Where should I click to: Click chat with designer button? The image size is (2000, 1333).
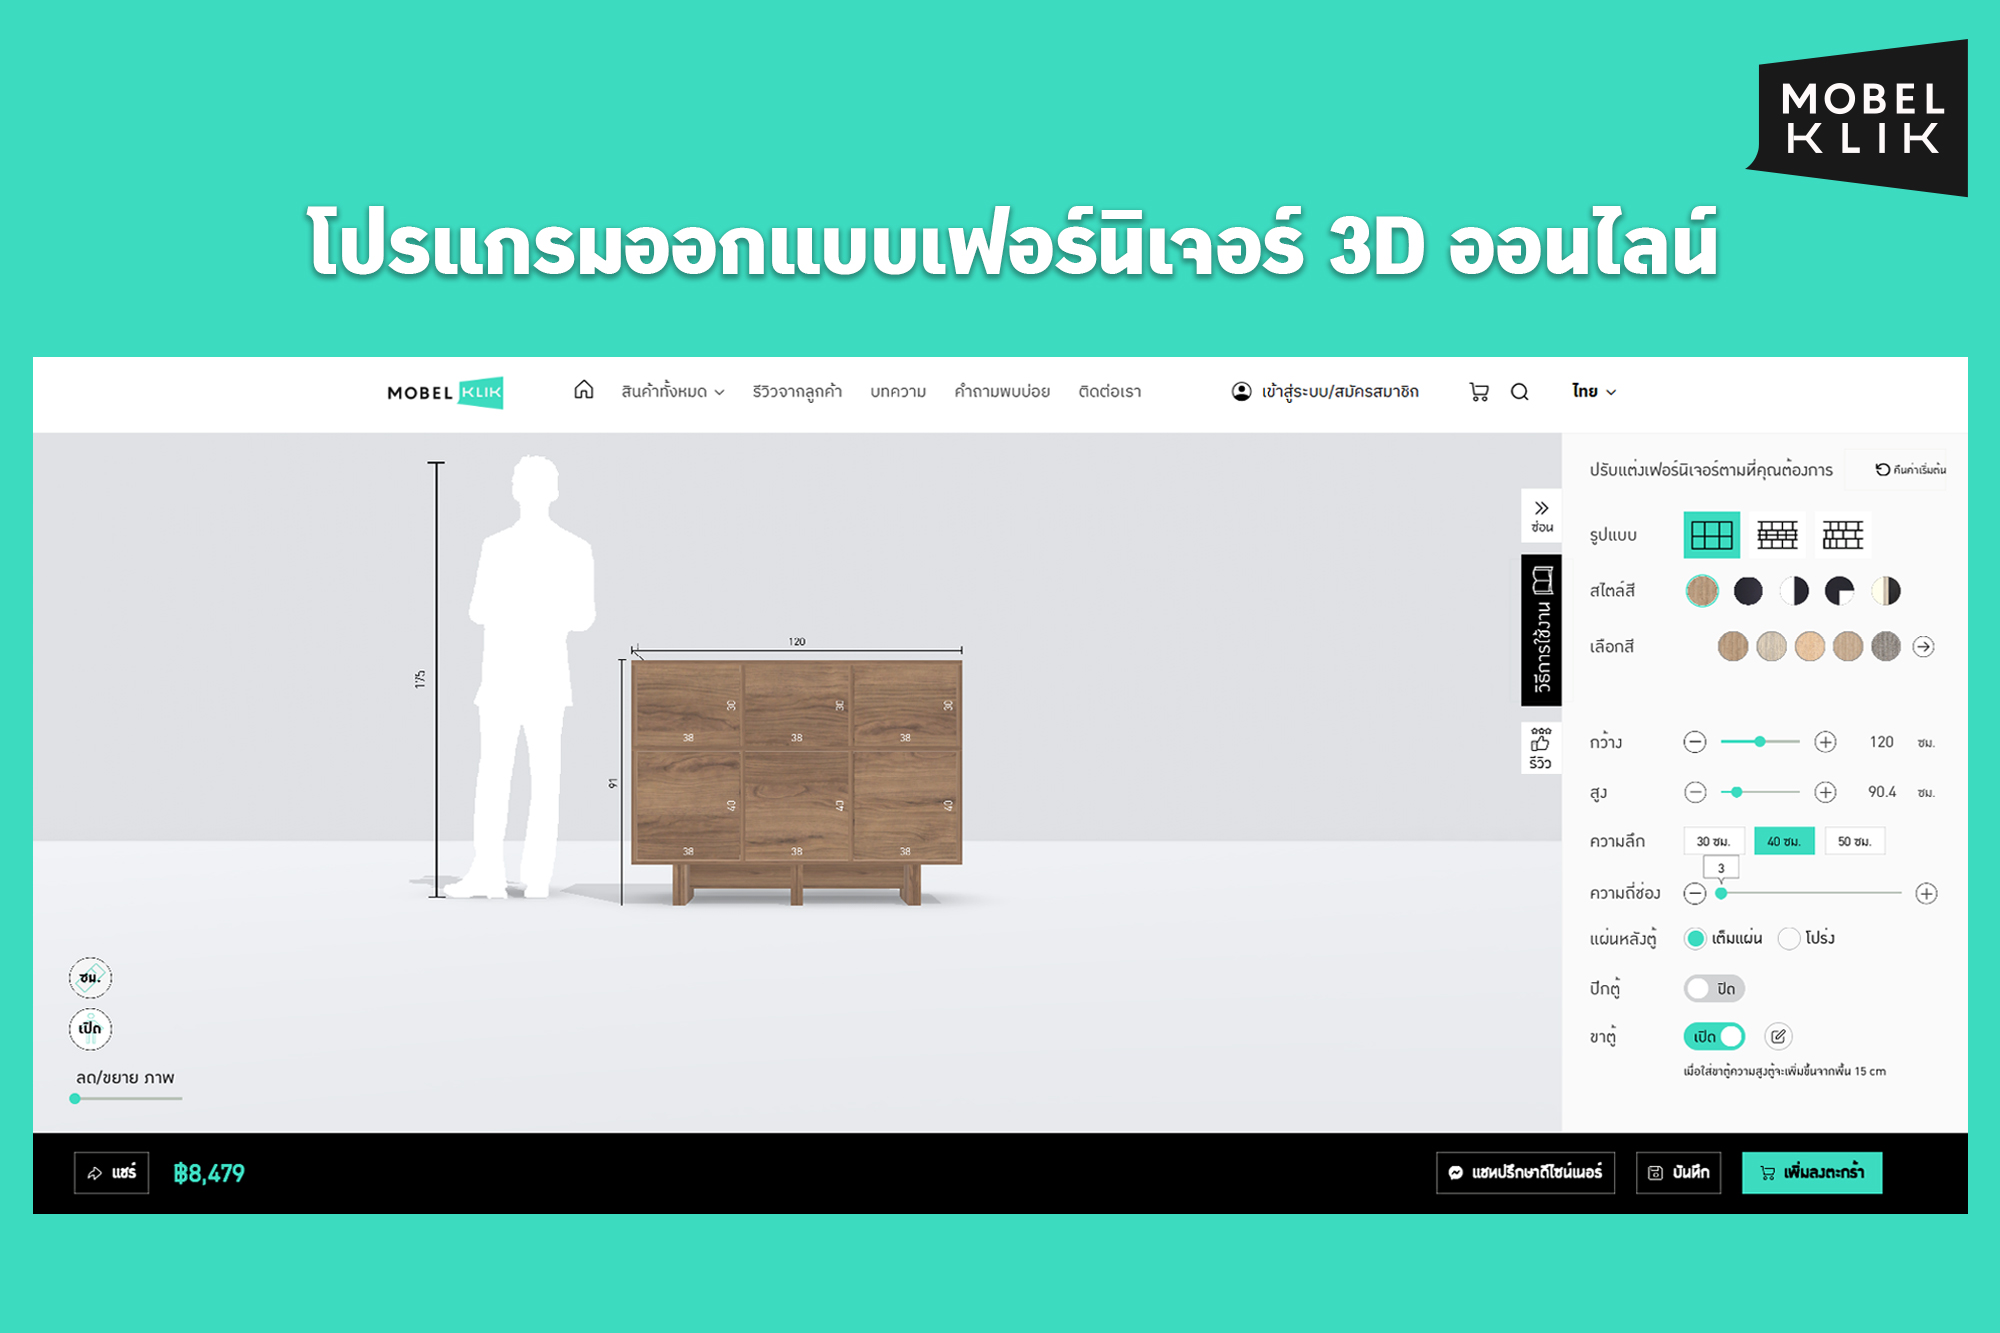[1525, 1172]
